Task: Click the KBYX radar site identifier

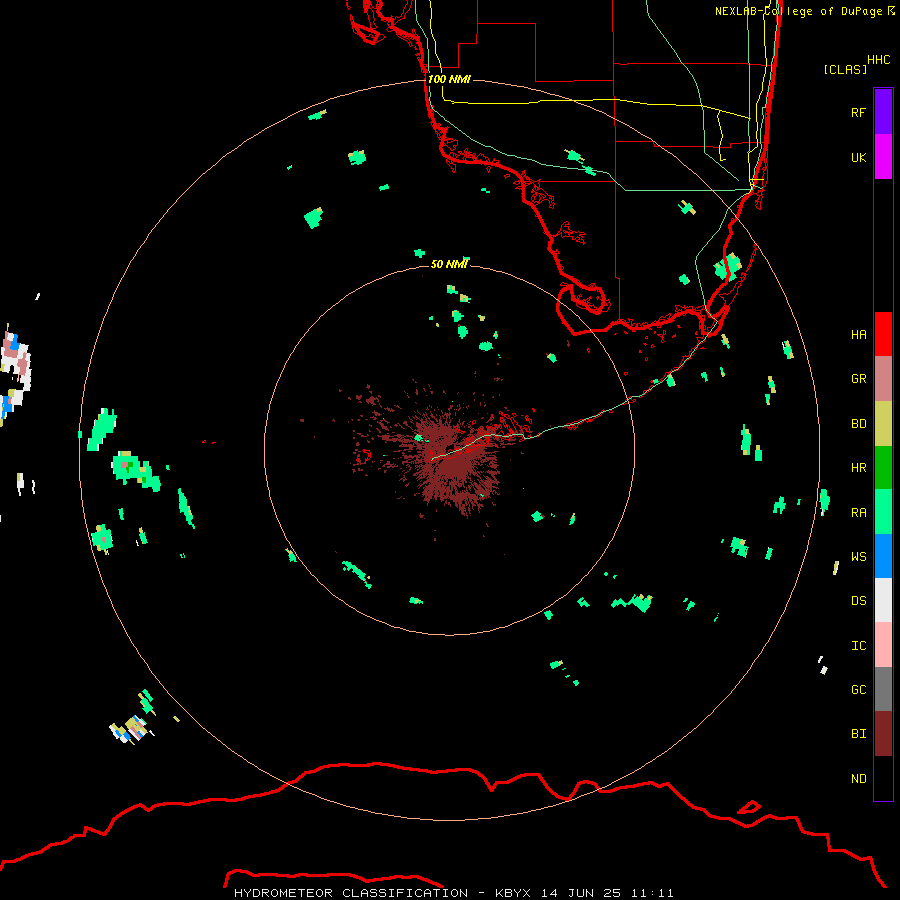Action: point(513,893)
